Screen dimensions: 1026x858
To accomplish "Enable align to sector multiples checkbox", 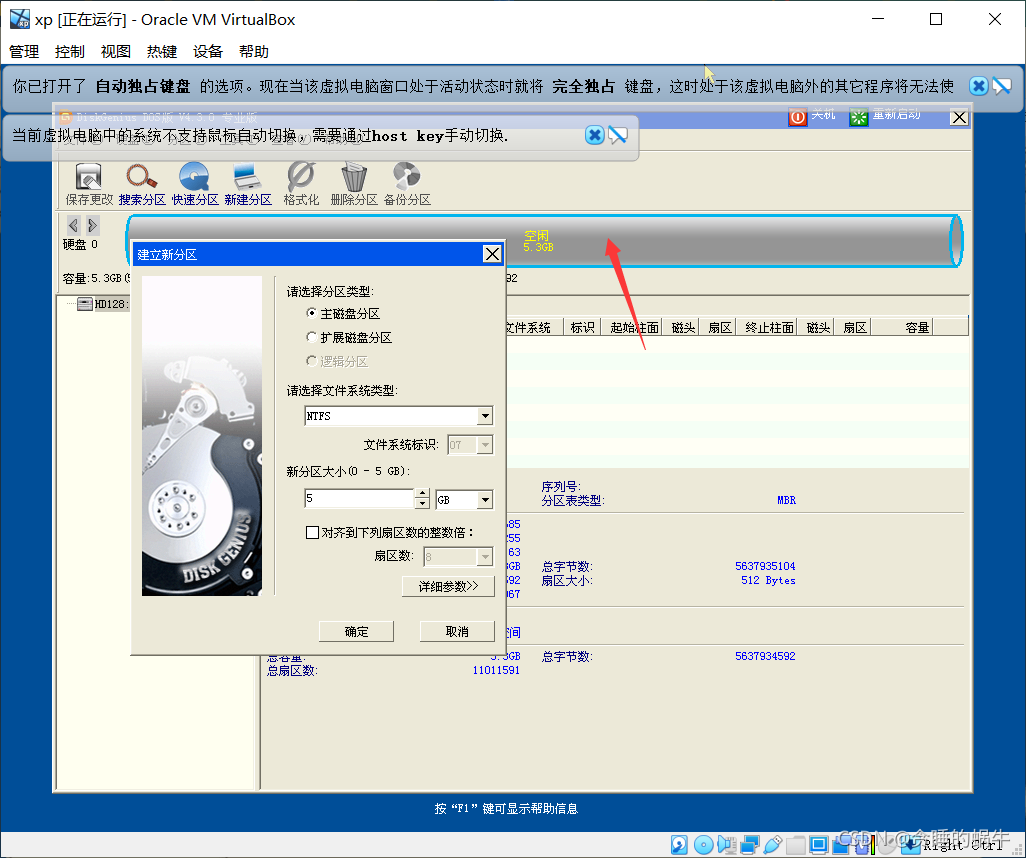I will (312, 532).
